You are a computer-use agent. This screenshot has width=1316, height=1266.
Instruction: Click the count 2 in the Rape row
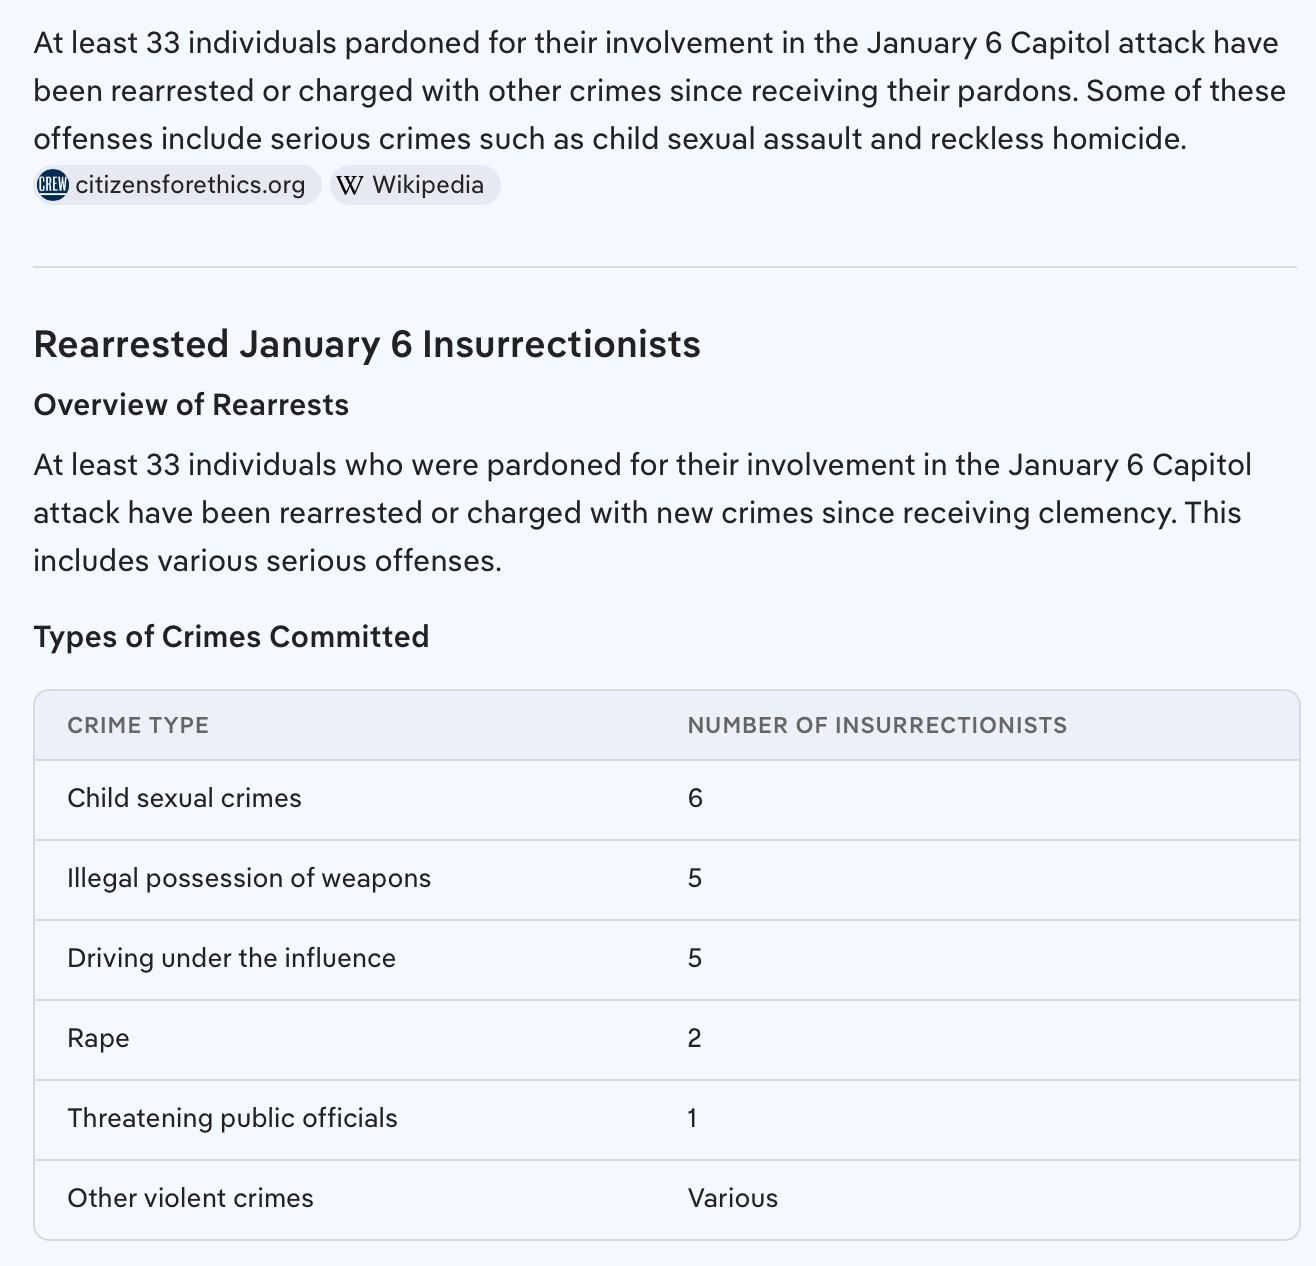695,1038
